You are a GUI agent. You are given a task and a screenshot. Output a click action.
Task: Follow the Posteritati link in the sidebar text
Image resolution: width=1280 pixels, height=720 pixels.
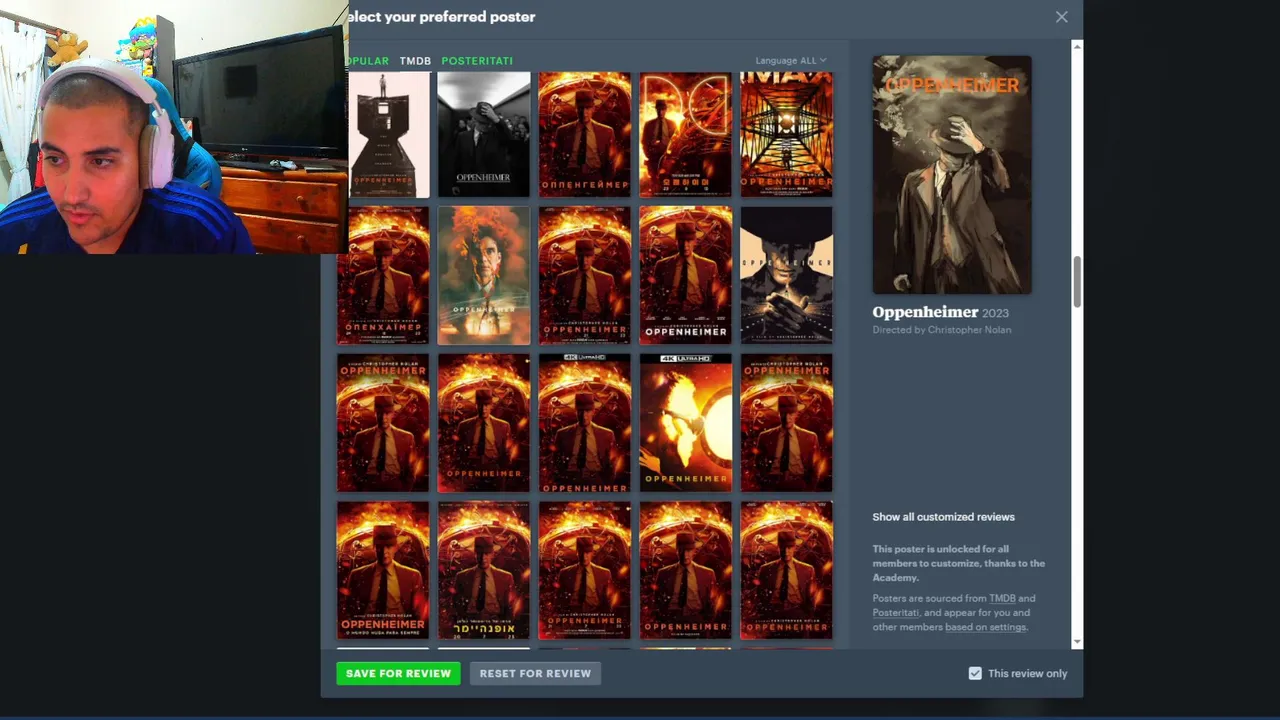[x=895, y=612]
